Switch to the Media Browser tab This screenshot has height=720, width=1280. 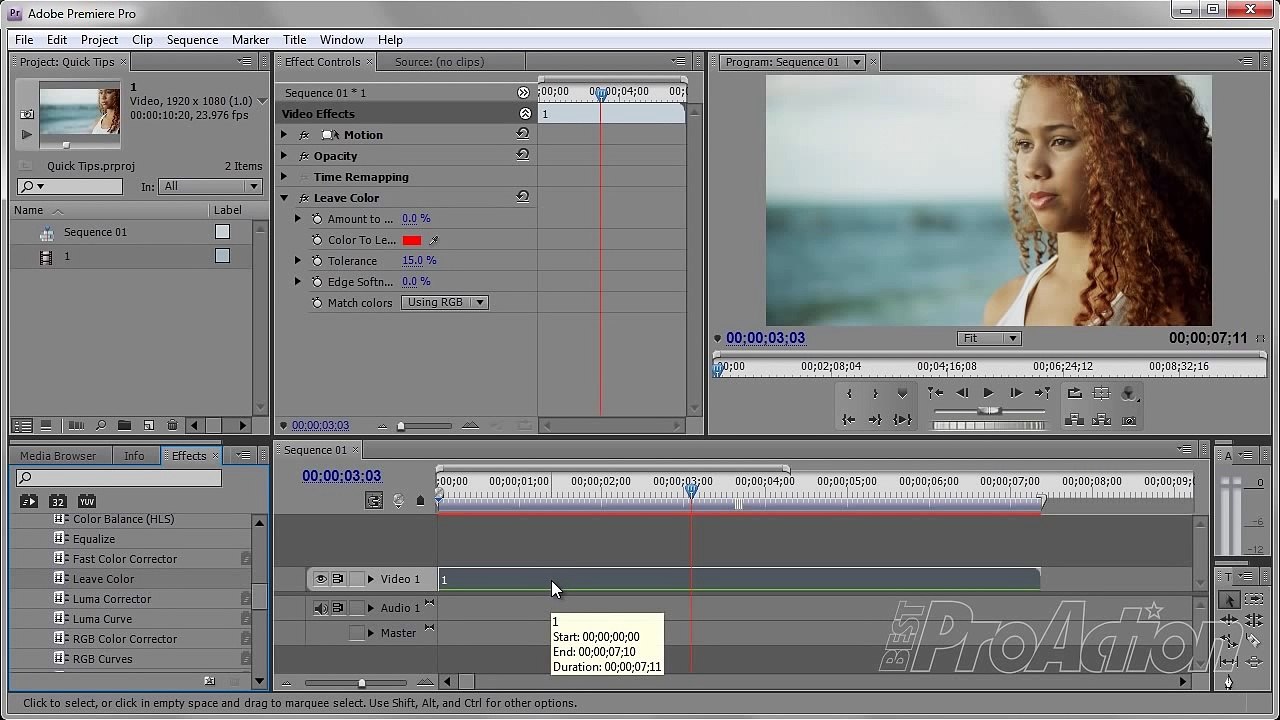(58, 456)
